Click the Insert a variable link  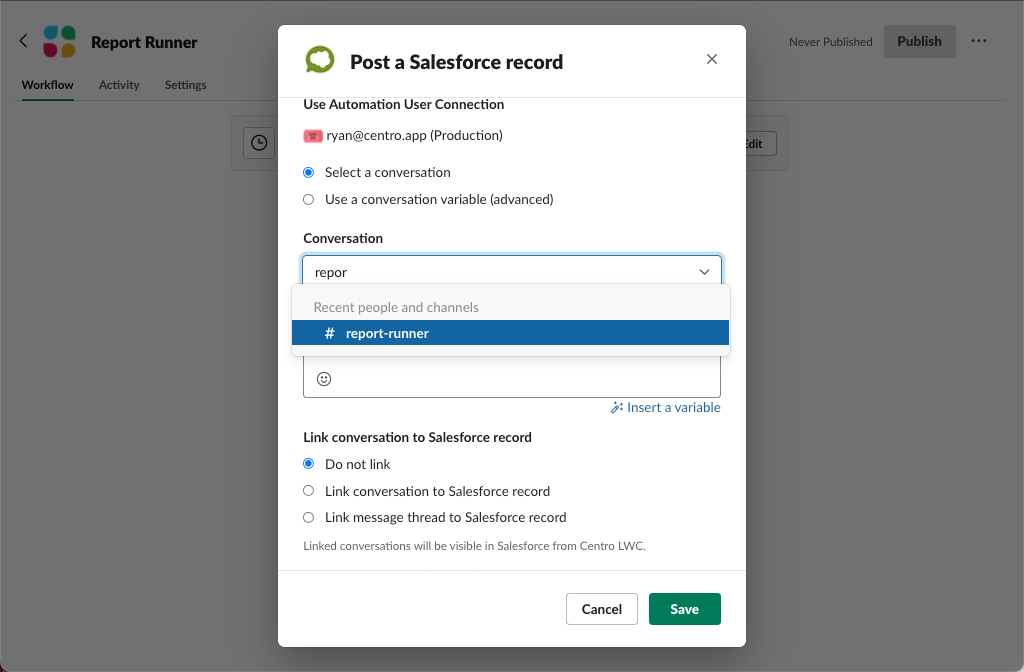pos(672,407)
